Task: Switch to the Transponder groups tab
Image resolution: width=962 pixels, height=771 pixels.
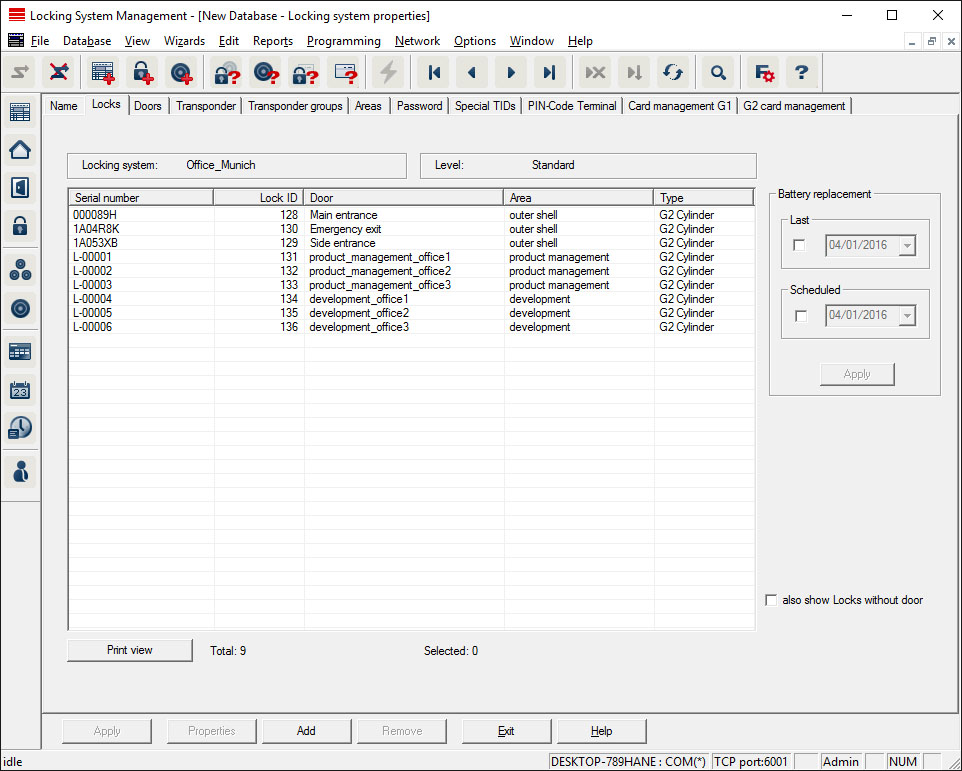Action: (x=295, y=106)
